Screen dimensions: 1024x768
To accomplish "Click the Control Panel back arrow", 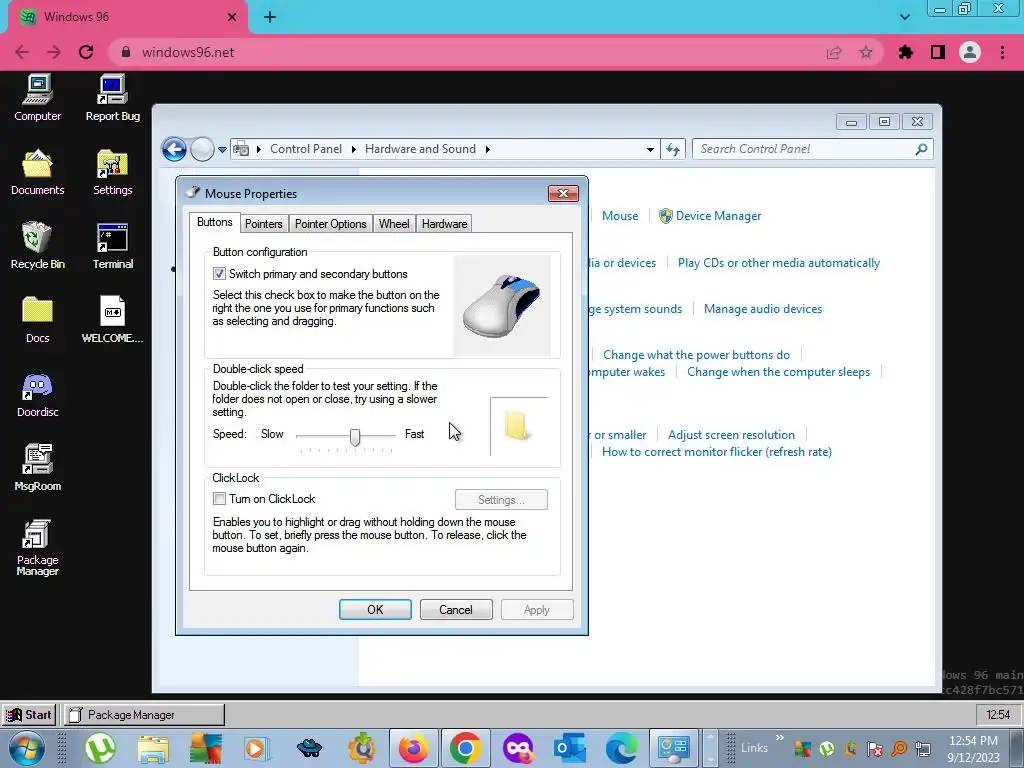I will click(174, 150).
